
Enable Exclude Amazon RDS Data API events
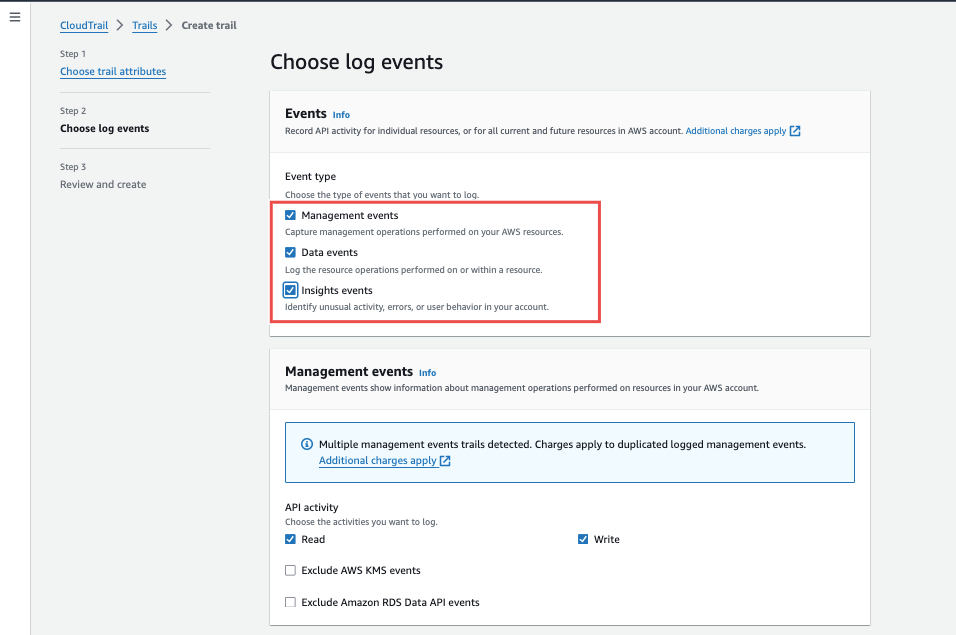pyautogui.click(x=290, y=602)
